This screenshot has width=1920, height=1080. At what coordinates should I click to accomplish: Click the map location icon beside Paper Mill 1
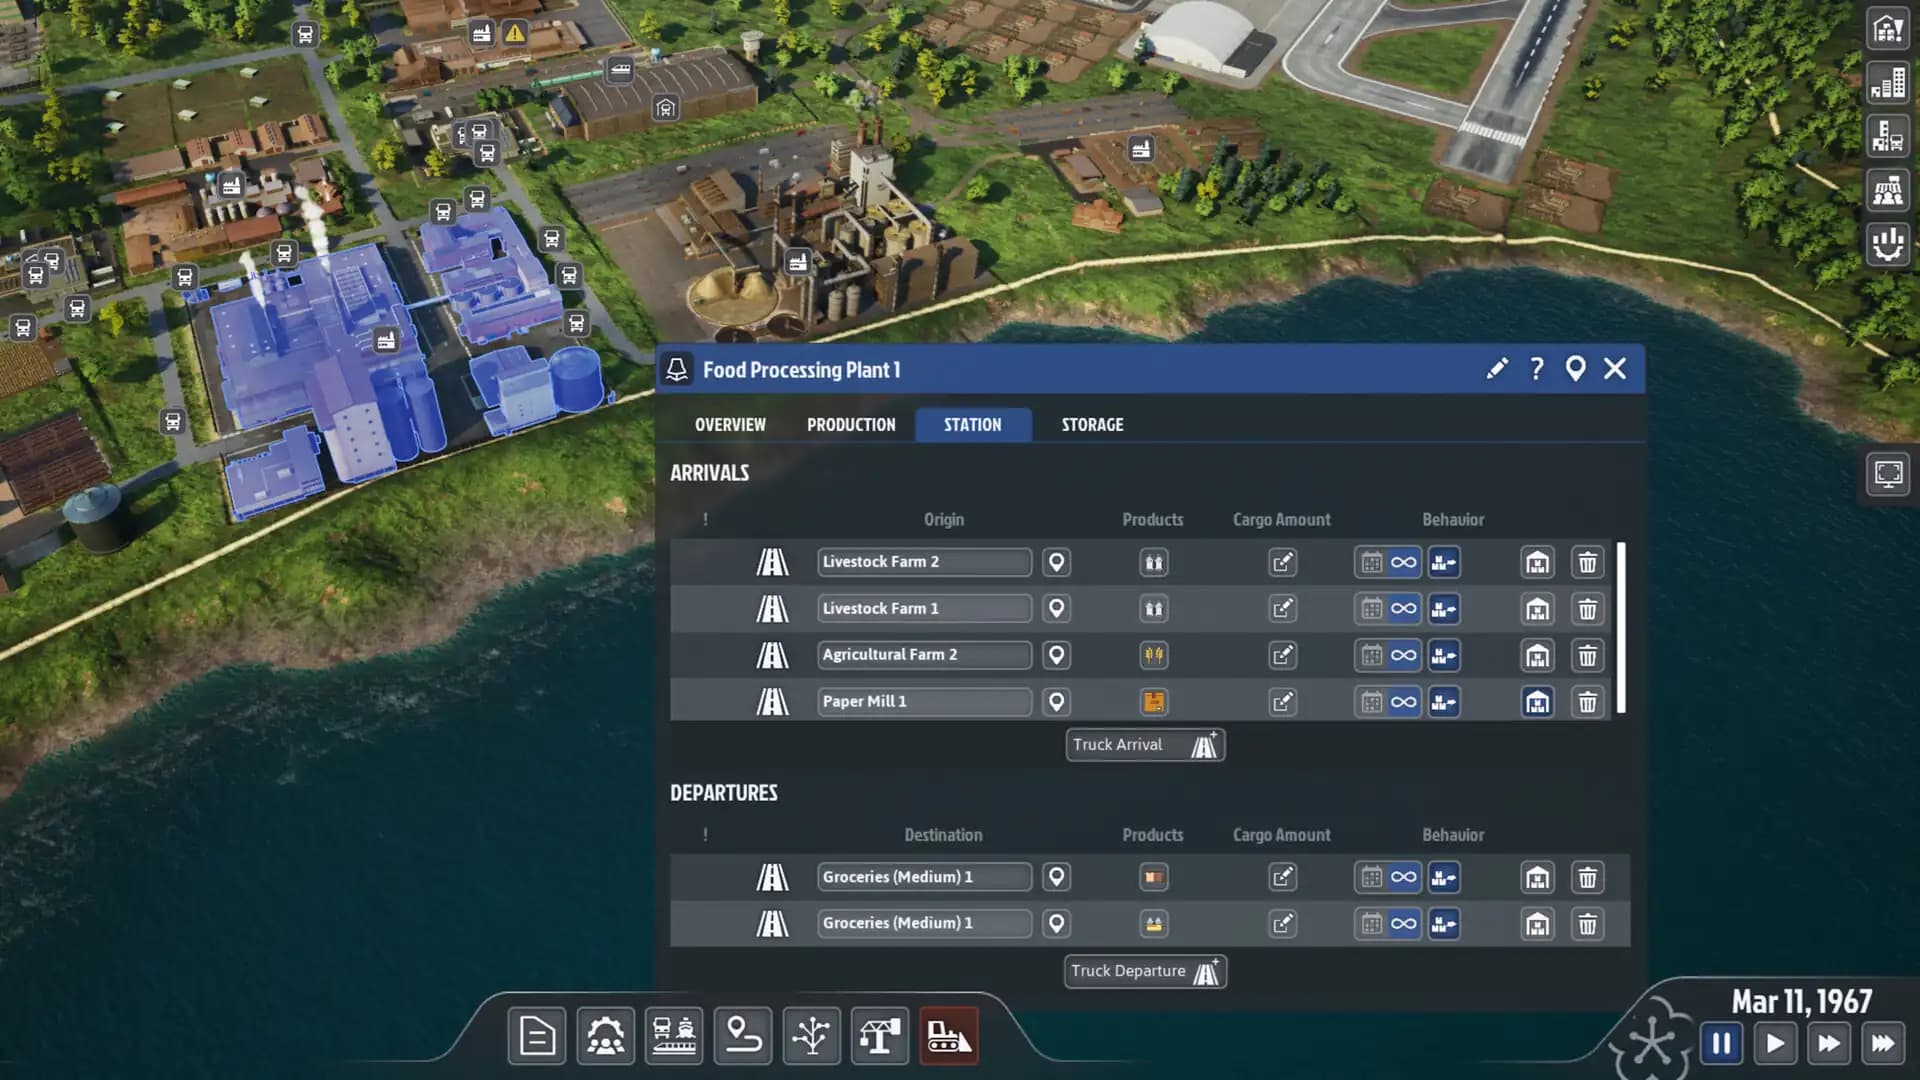coord(1057,701)
